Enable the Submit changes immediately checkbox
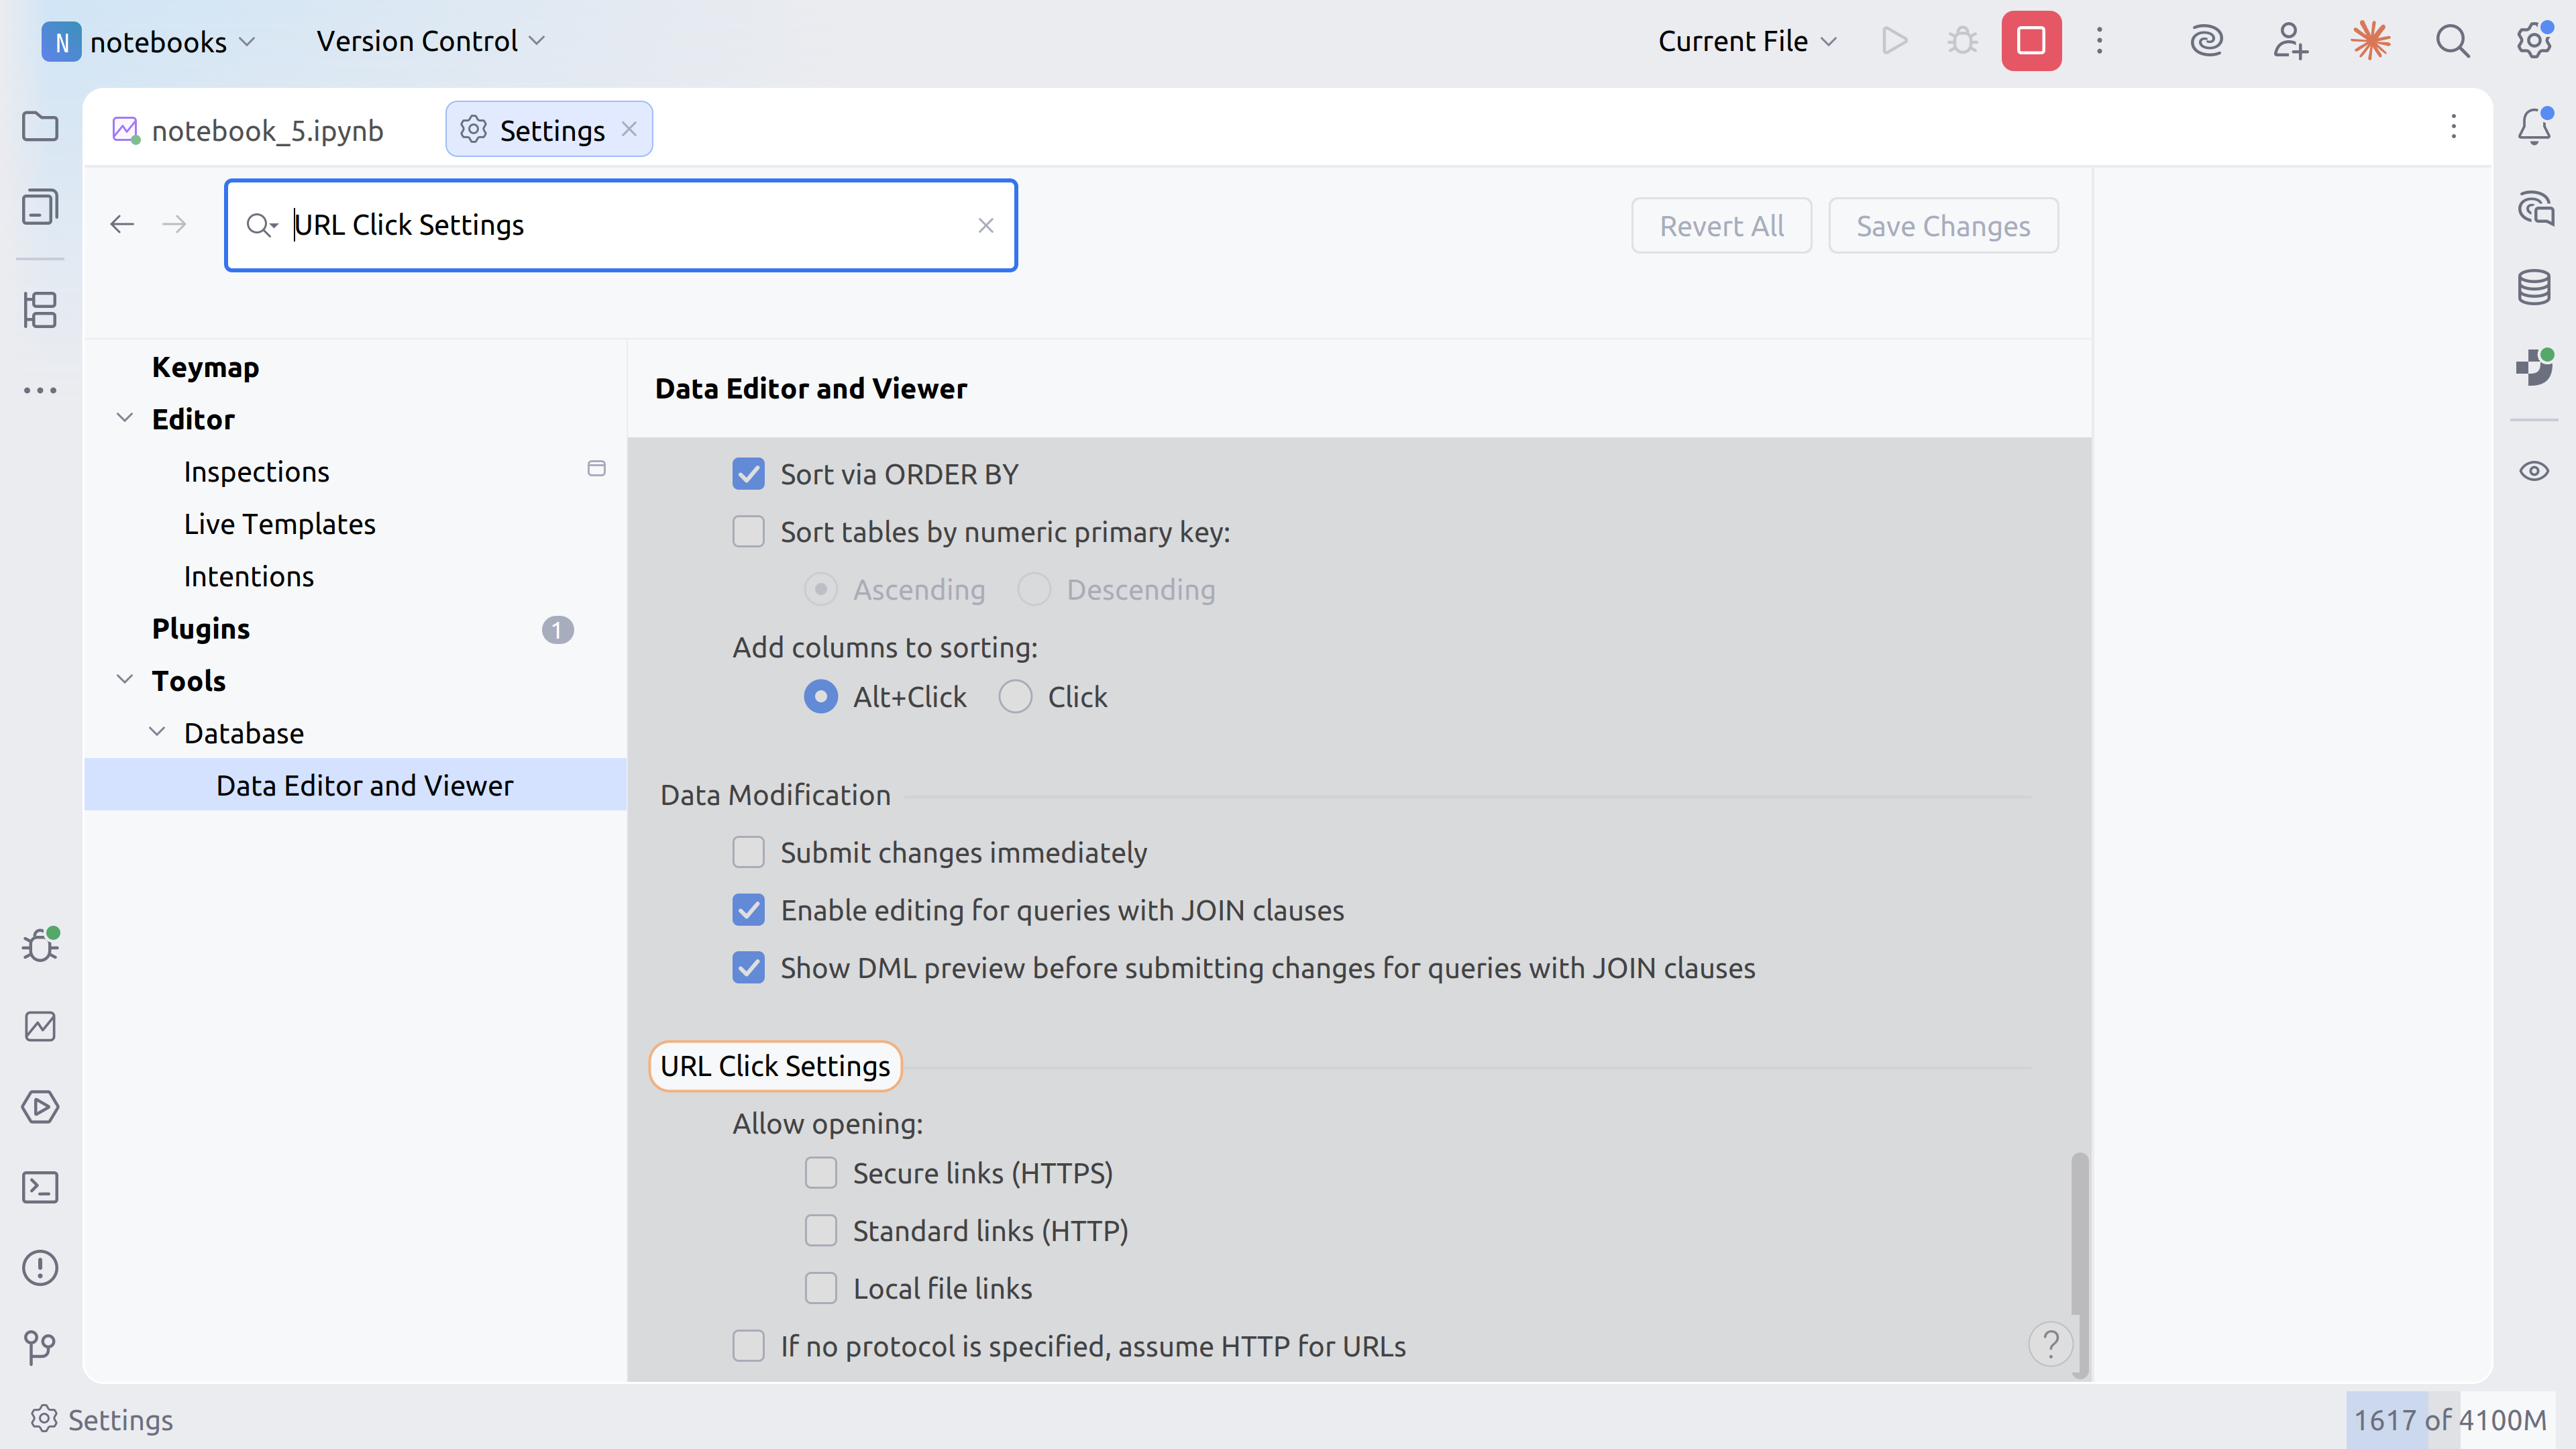Image resolution: width=2576 pixels, height=1449 pixels. pyautogui.click(x=749, y=852)
